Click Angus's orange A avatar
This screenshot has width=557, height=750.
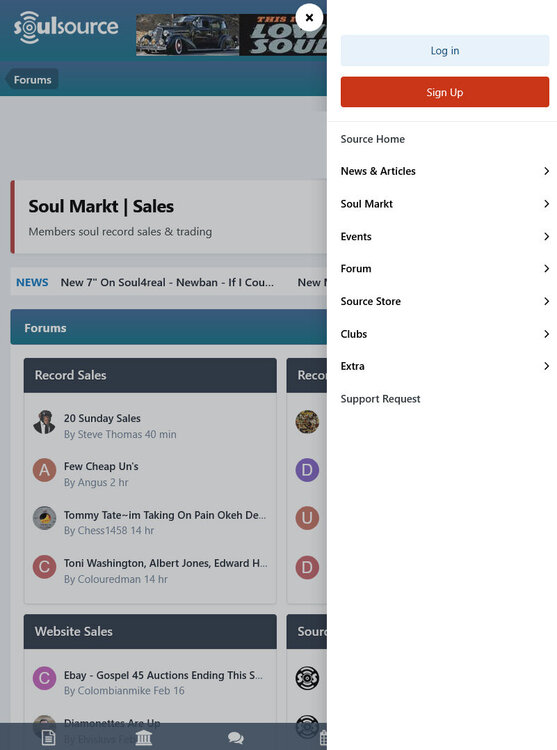(44, 470)
